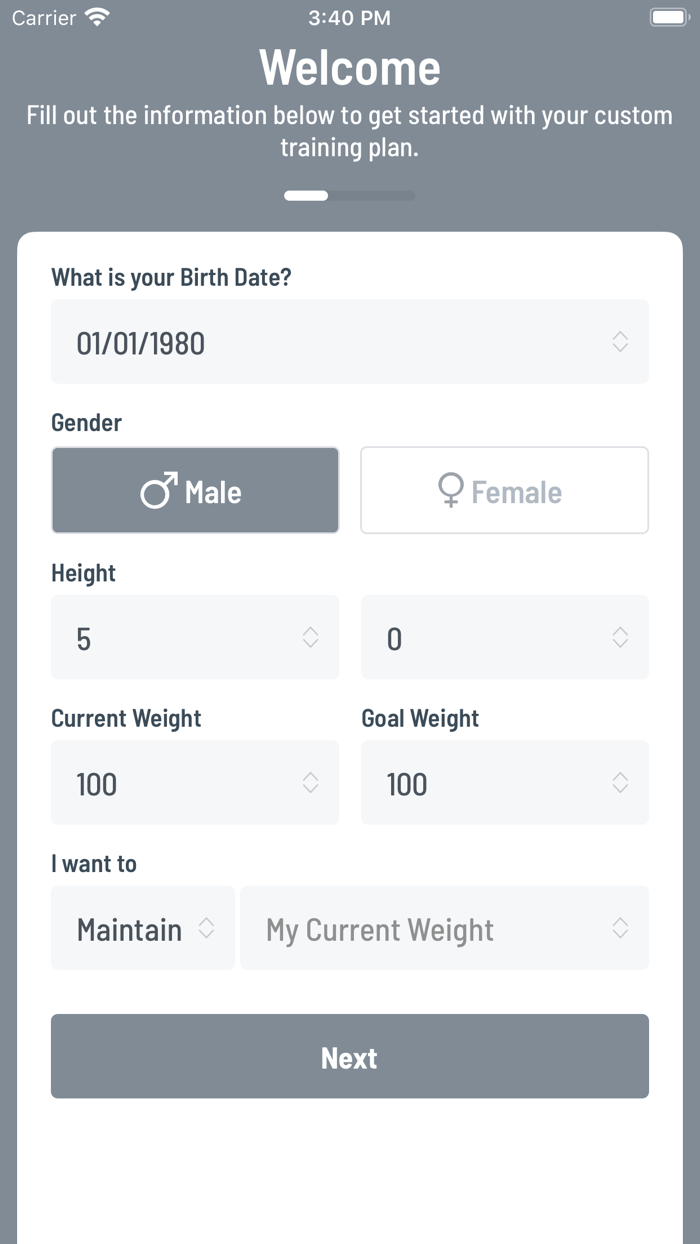Click the birth date up-down chevron icon
The width and height of the screenshot is (700, 1244).
point(620,342)
